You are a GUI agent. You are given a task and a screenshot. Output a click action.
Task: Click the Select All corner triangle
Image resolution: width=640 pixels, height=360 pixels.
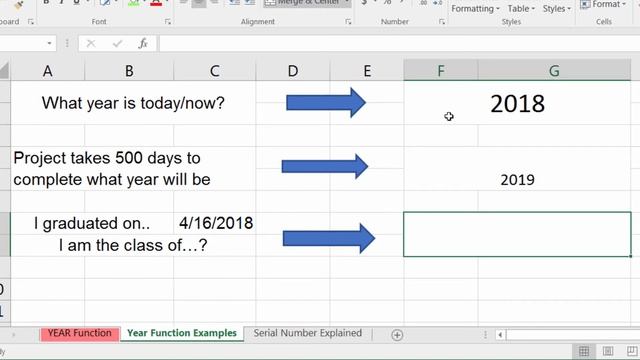(x=4, y=71)
